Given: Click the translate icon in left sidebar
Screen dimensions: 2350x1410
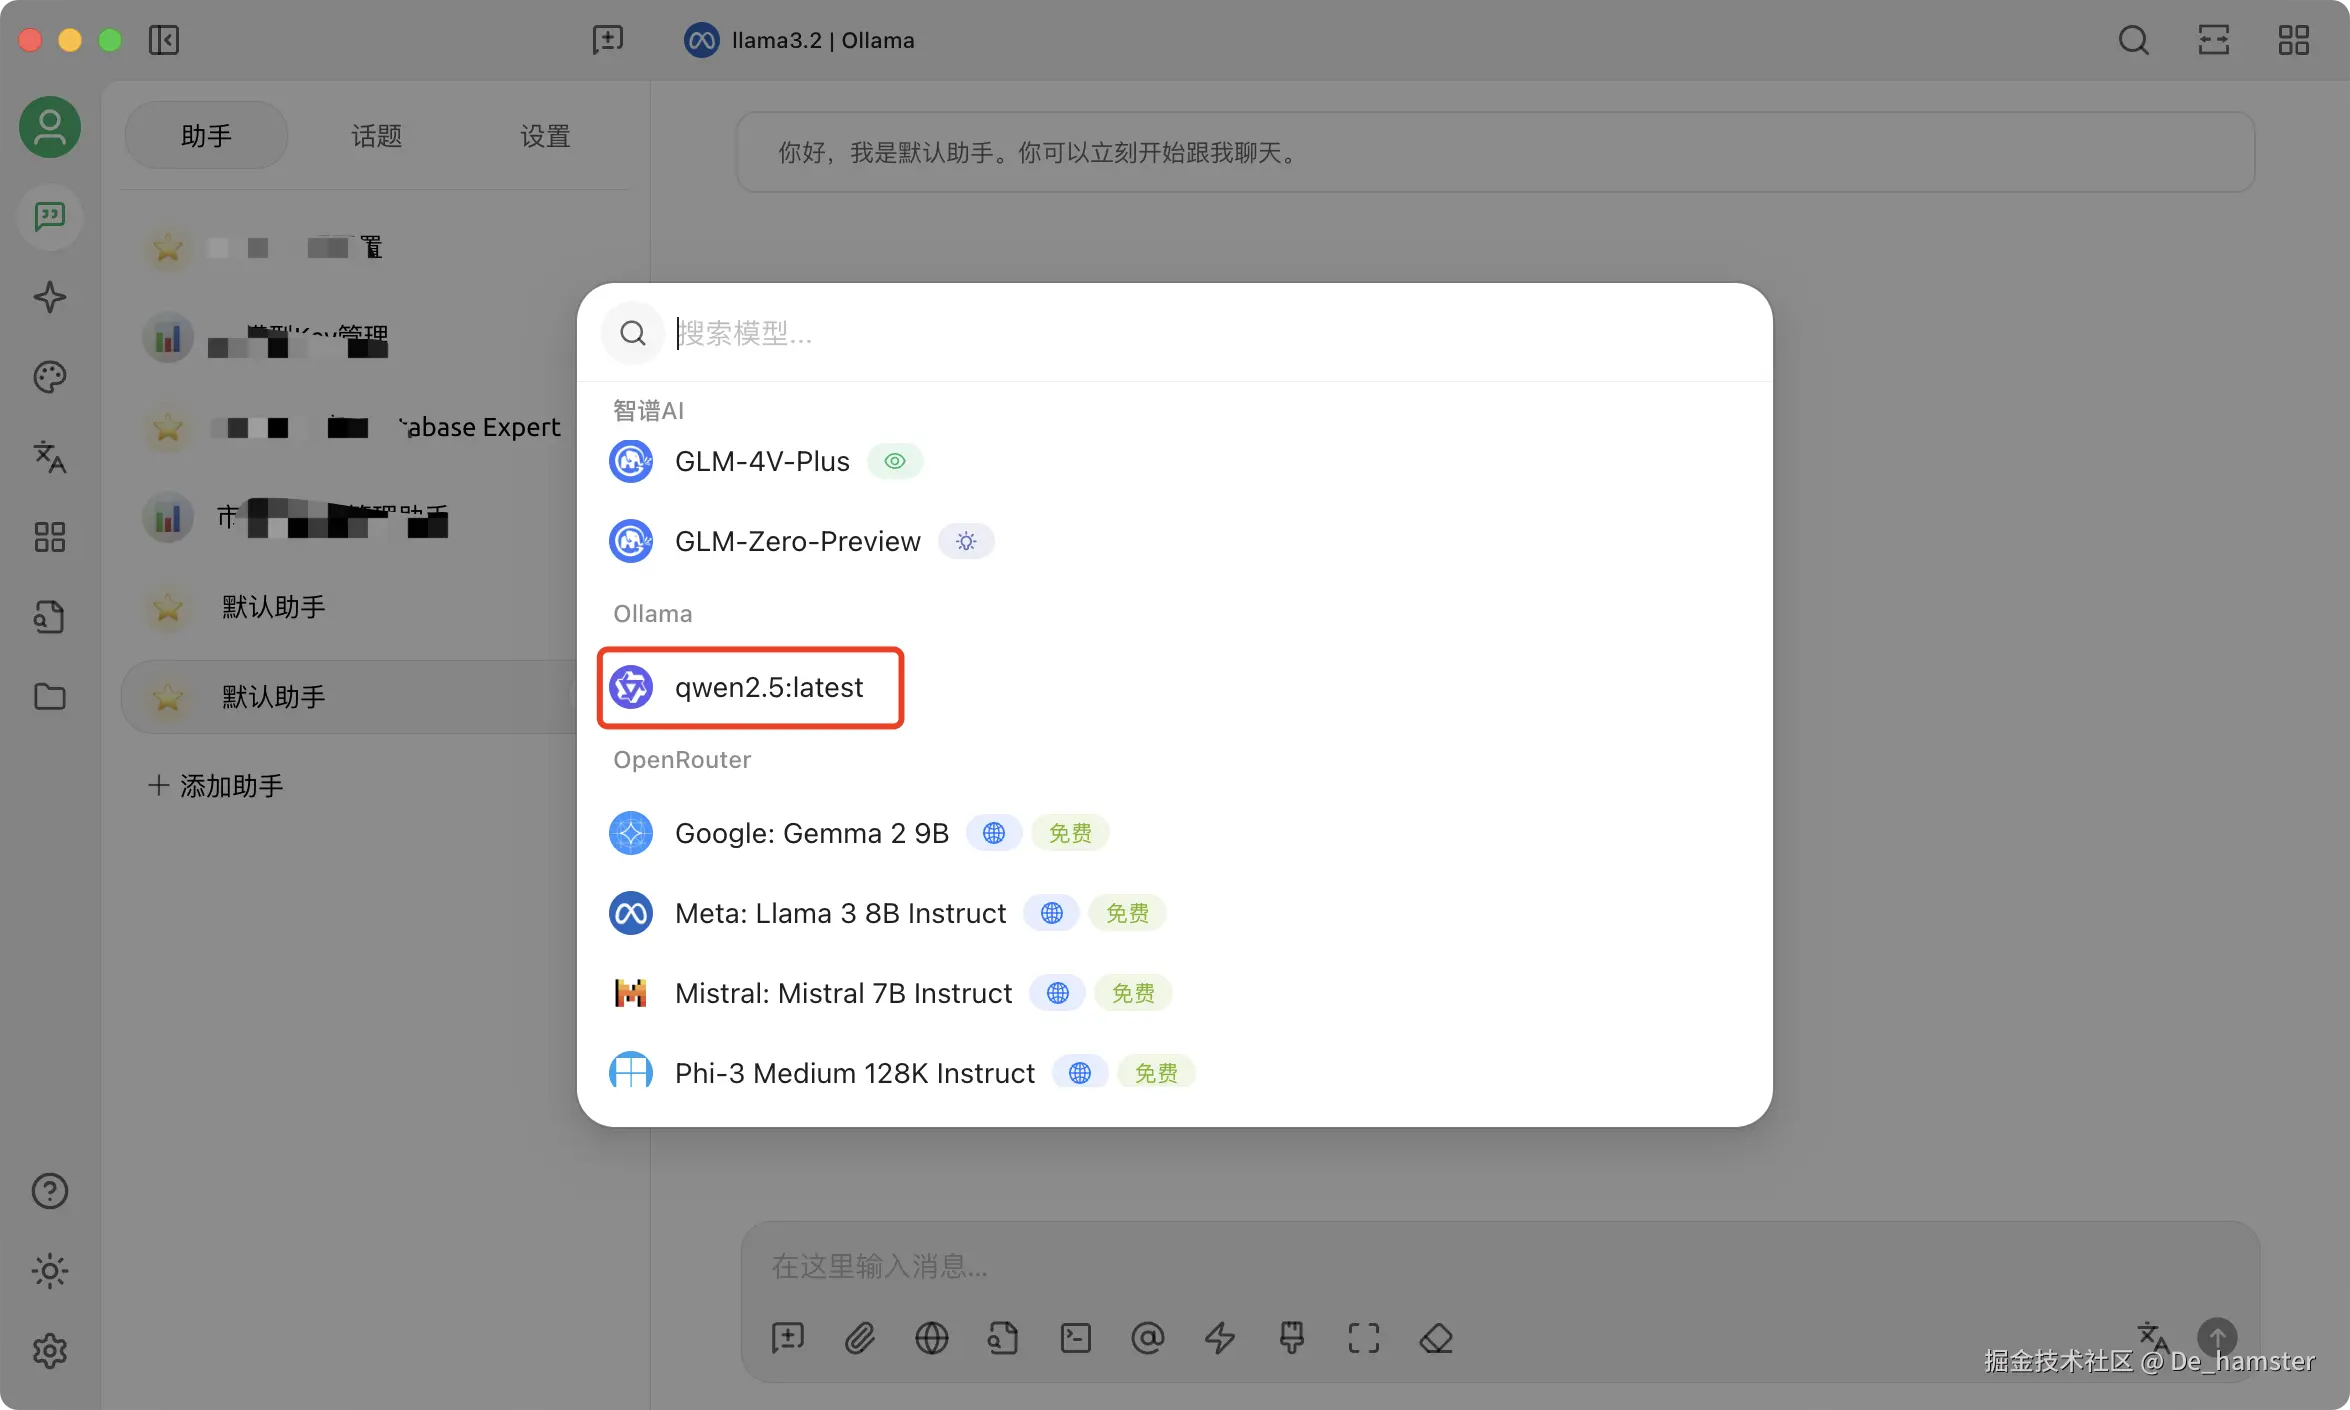Looking at the screenshot, I should pyautogui.click(x=49, y=457).
